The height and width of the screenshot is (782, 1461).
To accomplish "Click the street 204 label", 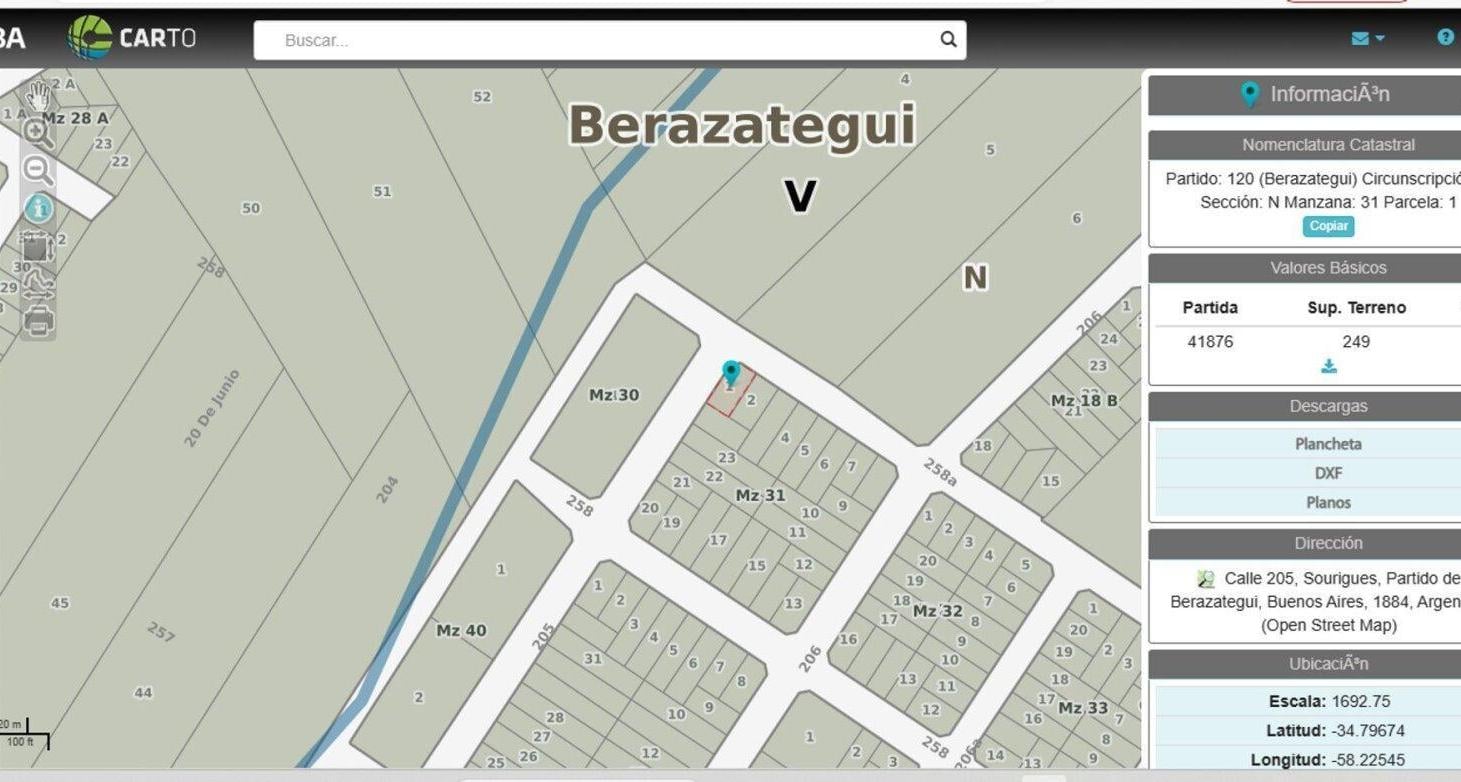I will (387, 489).
